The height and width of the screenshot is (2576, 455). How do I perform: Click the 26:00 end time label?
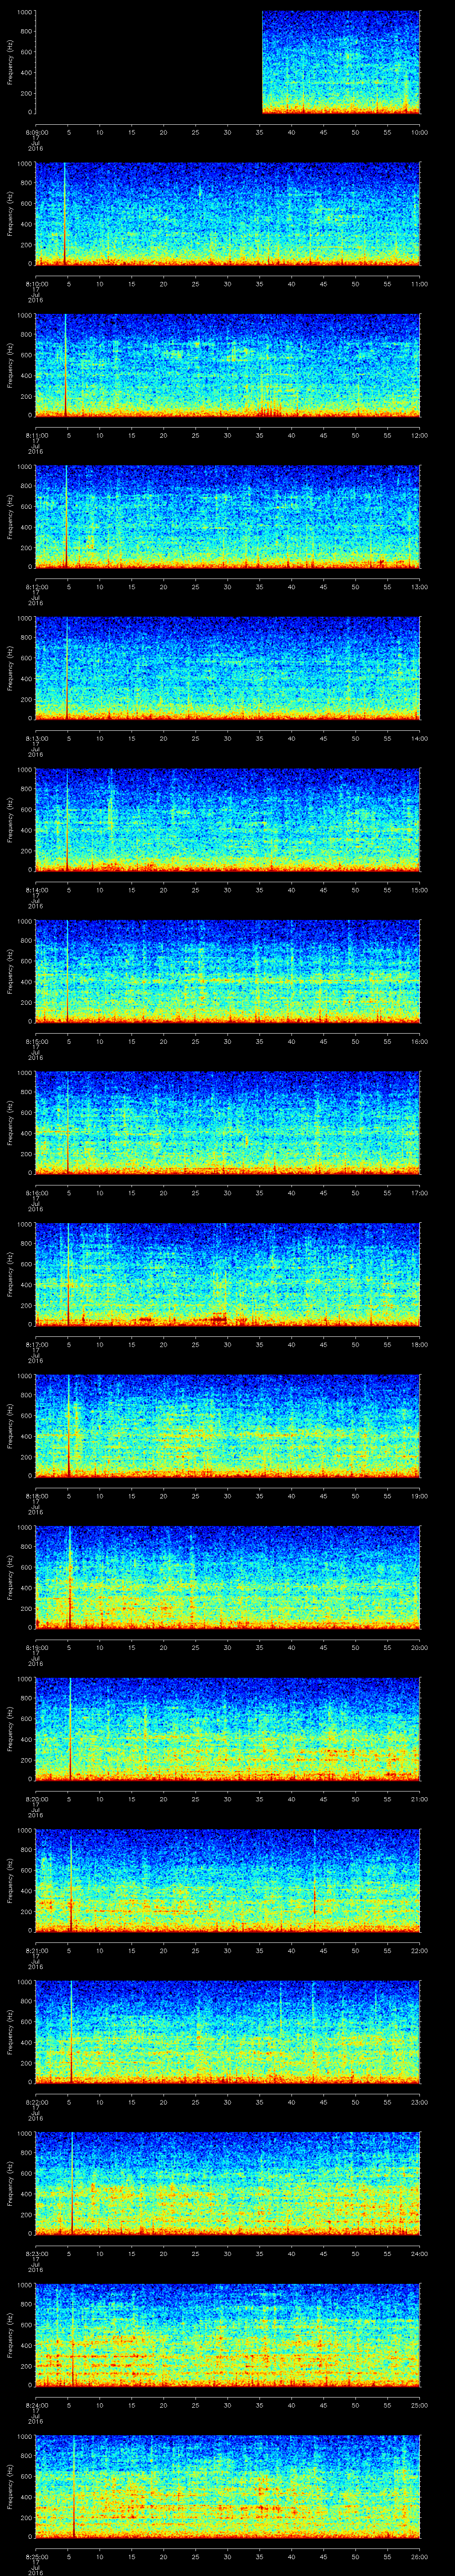pyautogui.click(x=420, y=2556)
